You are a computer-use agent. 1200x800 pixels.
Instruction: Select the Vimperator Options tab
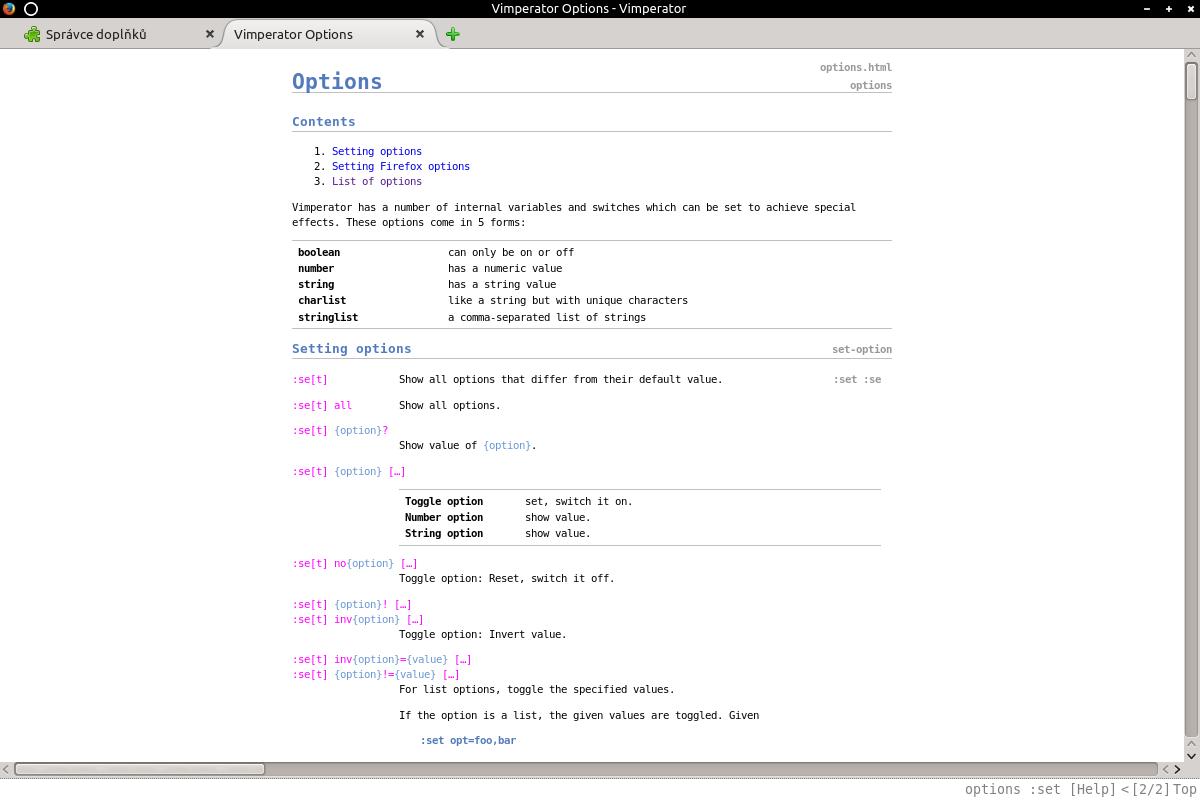tap(328, 34)
